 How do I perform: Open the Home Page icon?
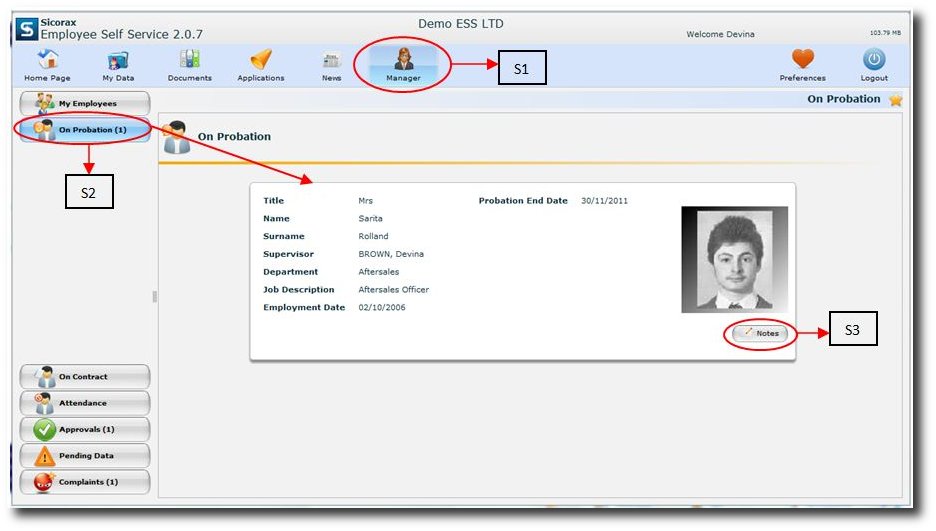47,60
